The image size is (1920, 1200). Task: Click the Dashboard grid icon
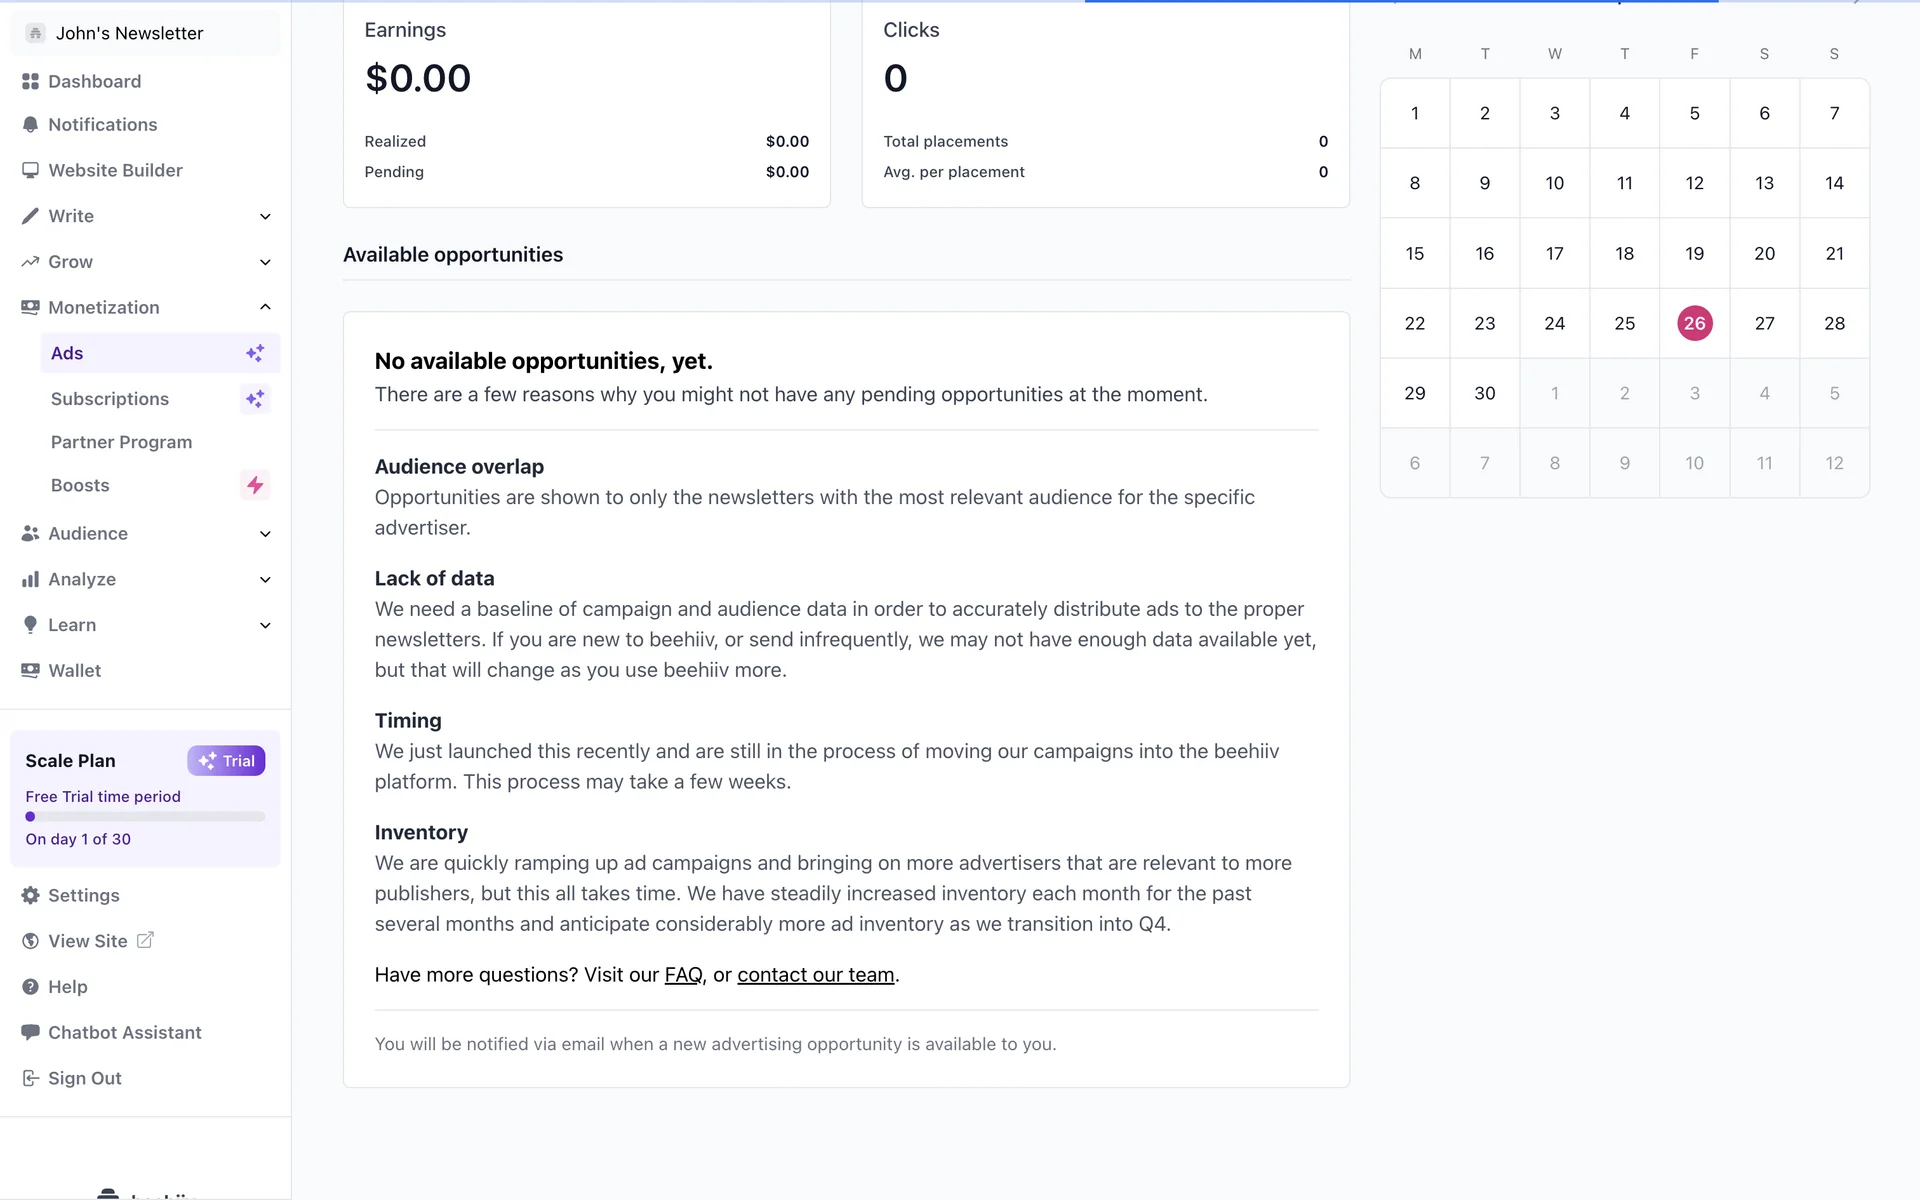tap(30, 81)
